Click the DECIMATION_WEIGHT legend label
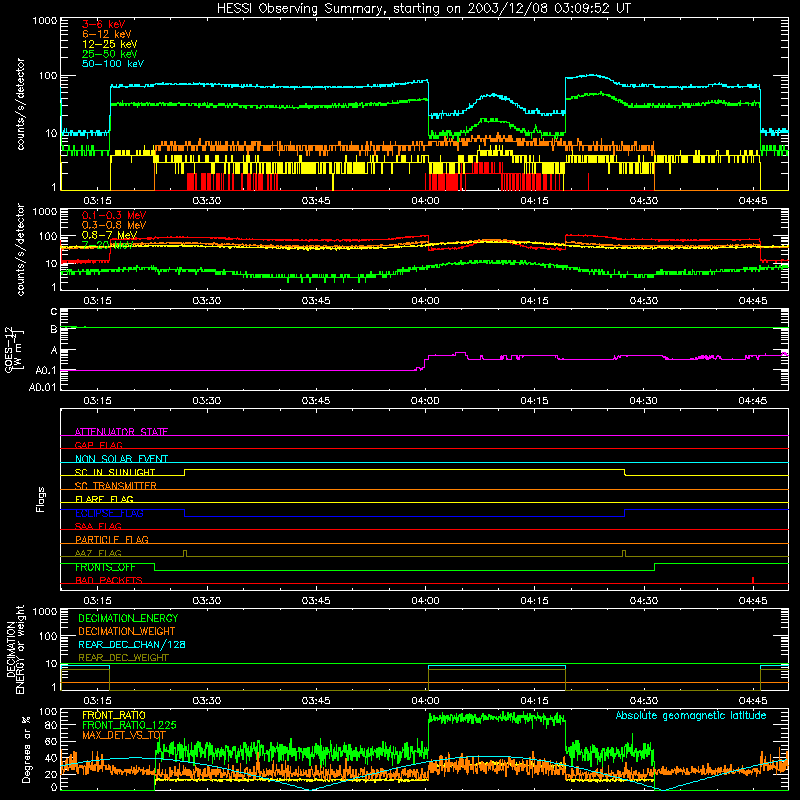 127,631
